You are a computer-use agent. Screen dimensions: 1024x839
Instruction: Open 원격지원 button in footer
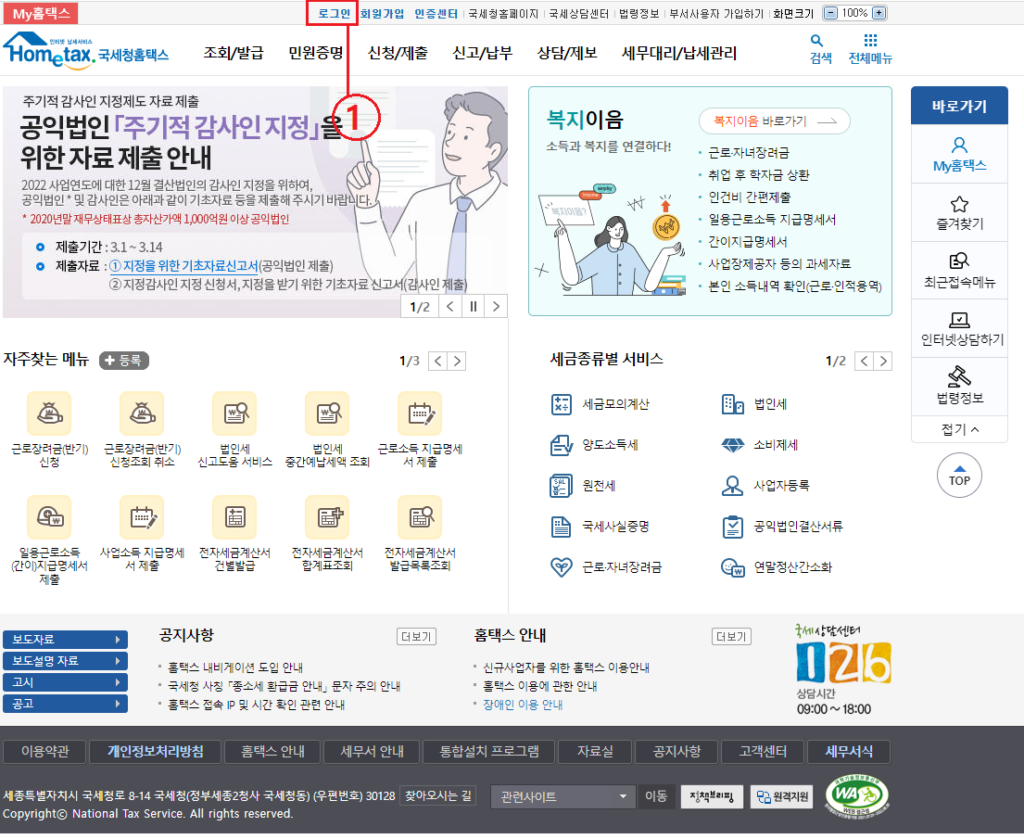tap(782, 797)
